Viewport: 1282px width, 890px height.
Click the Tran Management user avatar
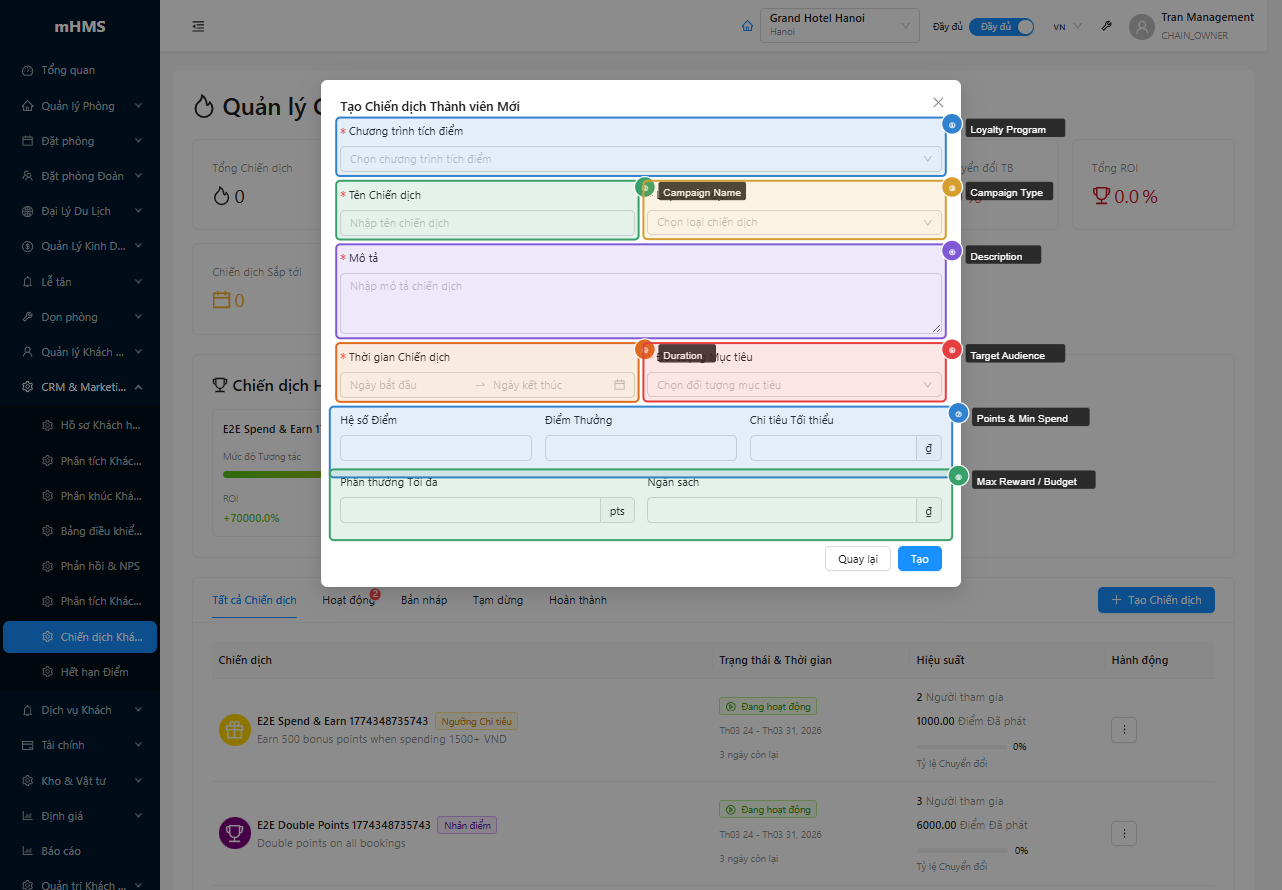1141,27
